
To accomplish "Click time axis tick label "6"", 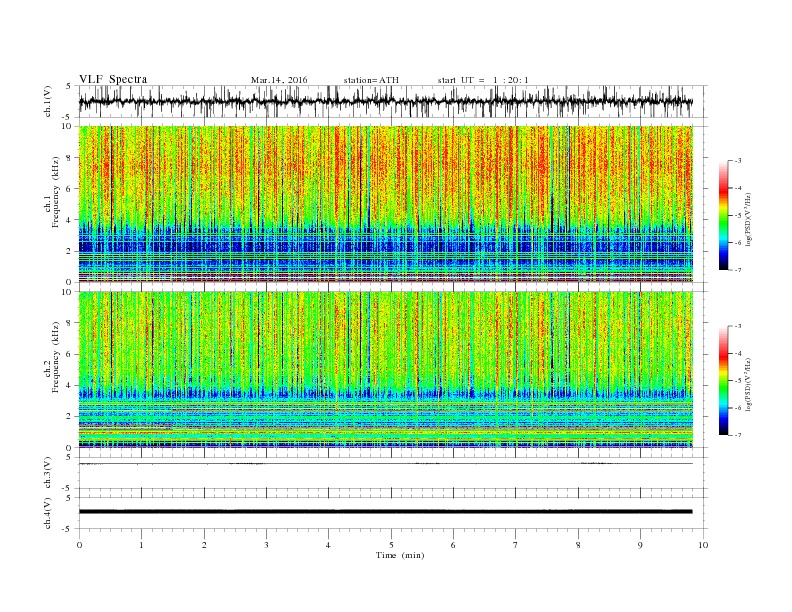I will pyautogui.click(x=453, y=545).
